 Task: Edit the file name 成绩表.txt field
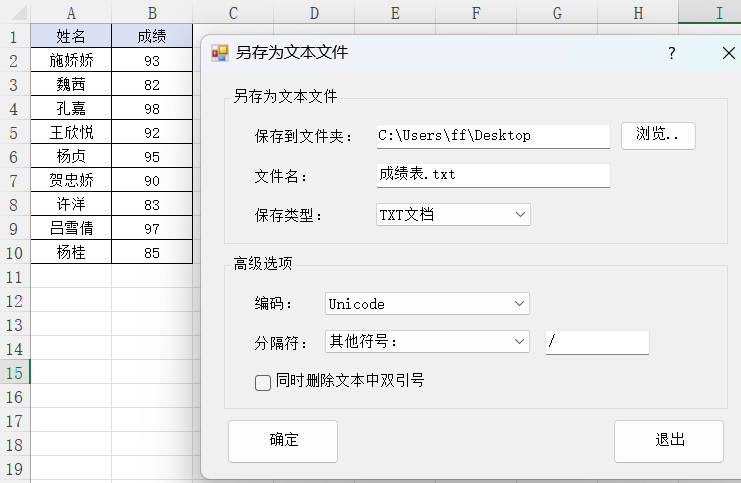(x=493, y=175)
